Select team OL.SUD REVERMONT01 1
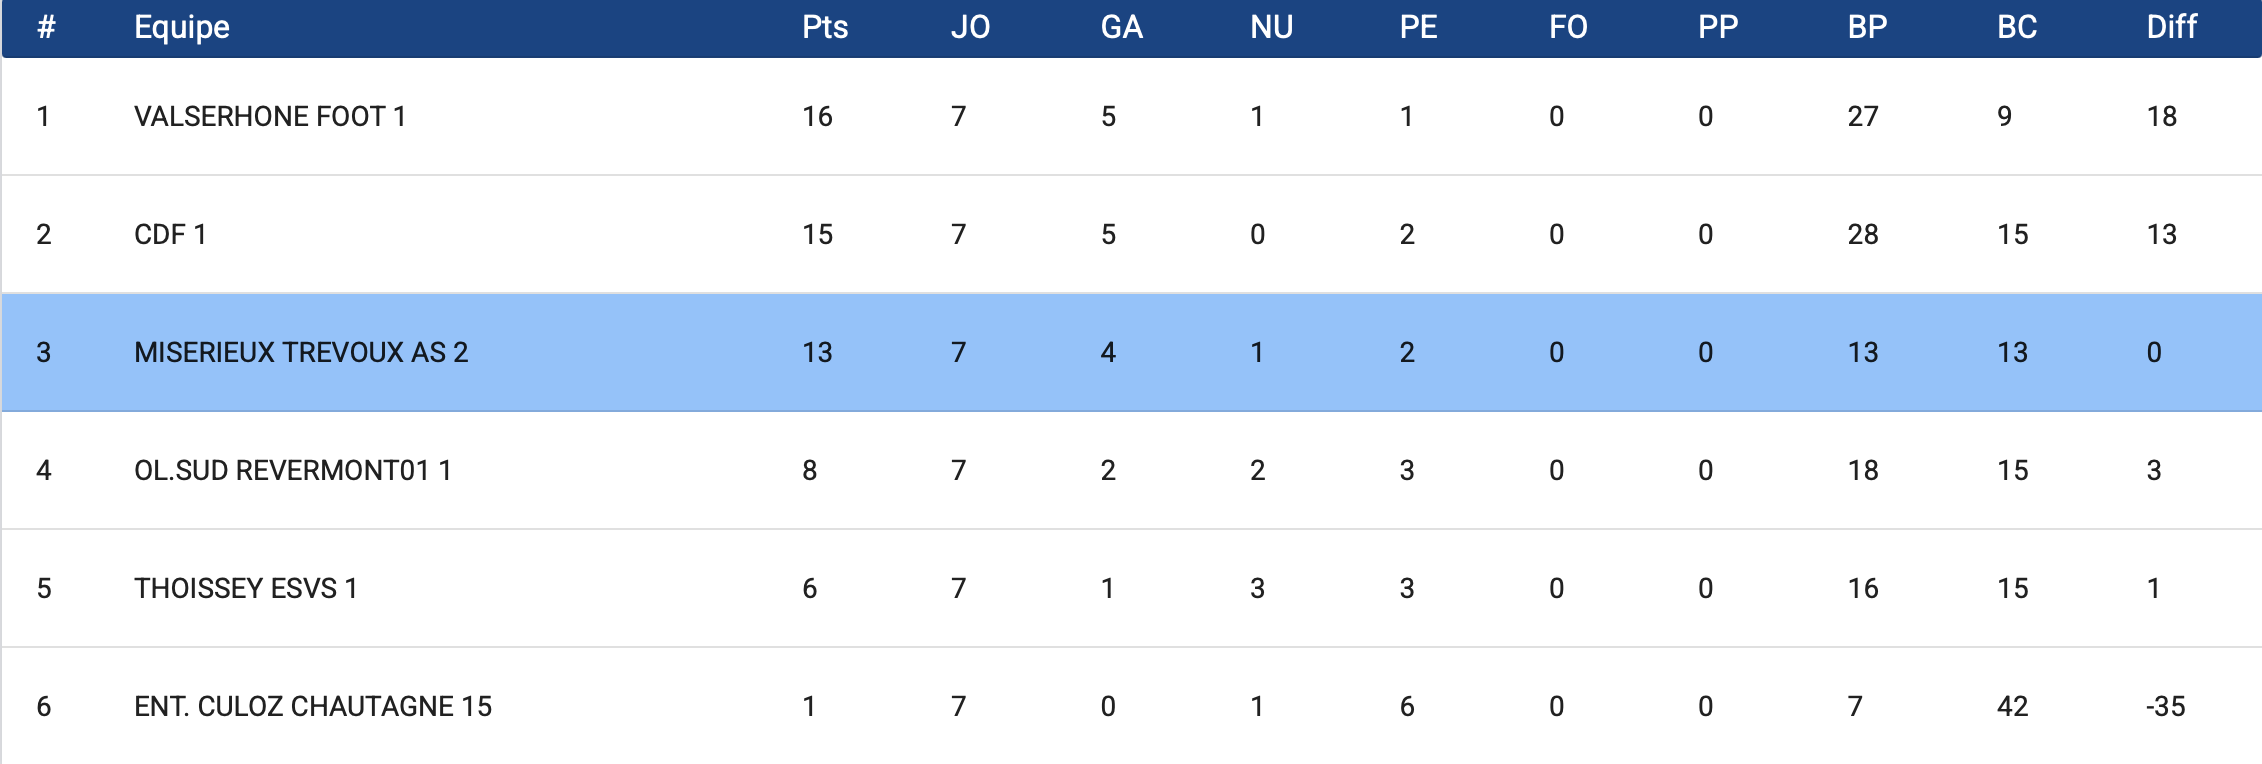Viewport: 2262px width, 764px height. (292, 471)
